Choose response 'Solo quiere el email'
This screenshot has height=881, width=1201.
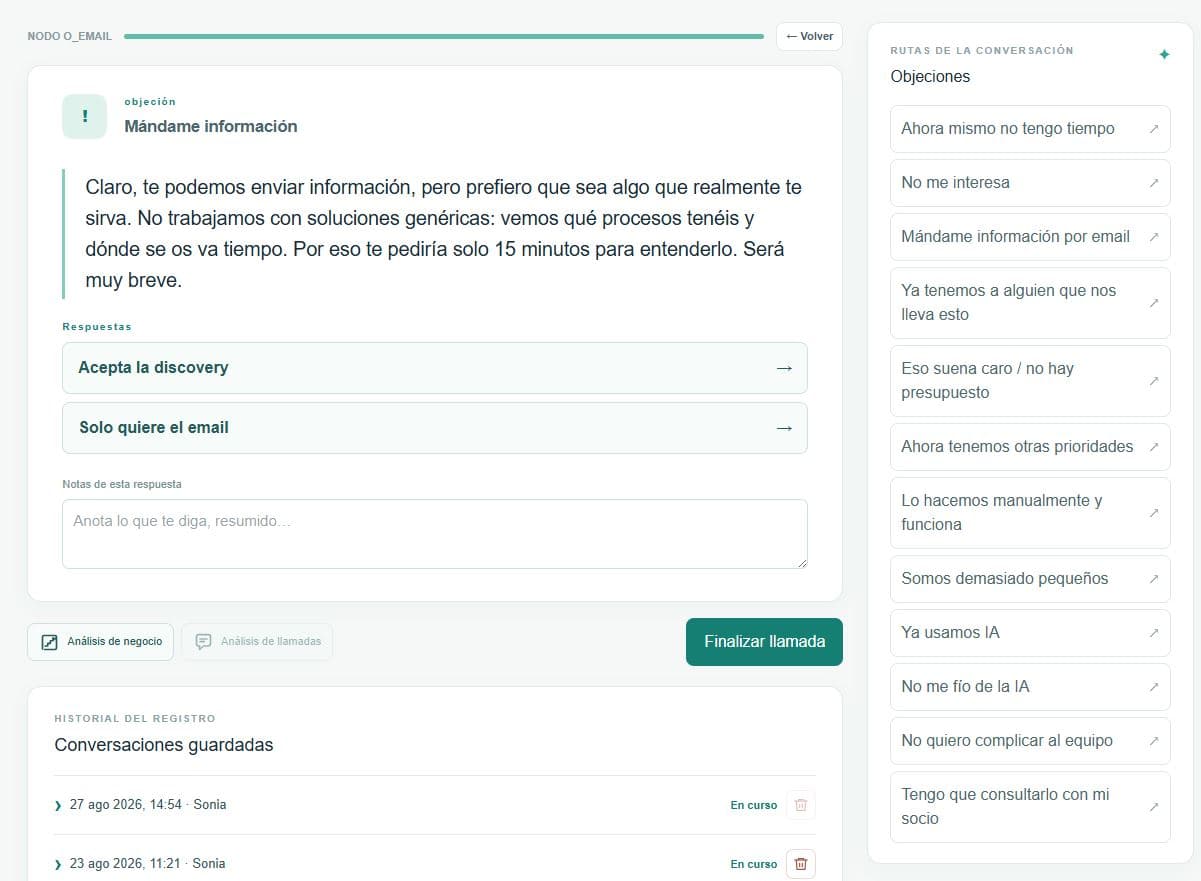point(435,428)
